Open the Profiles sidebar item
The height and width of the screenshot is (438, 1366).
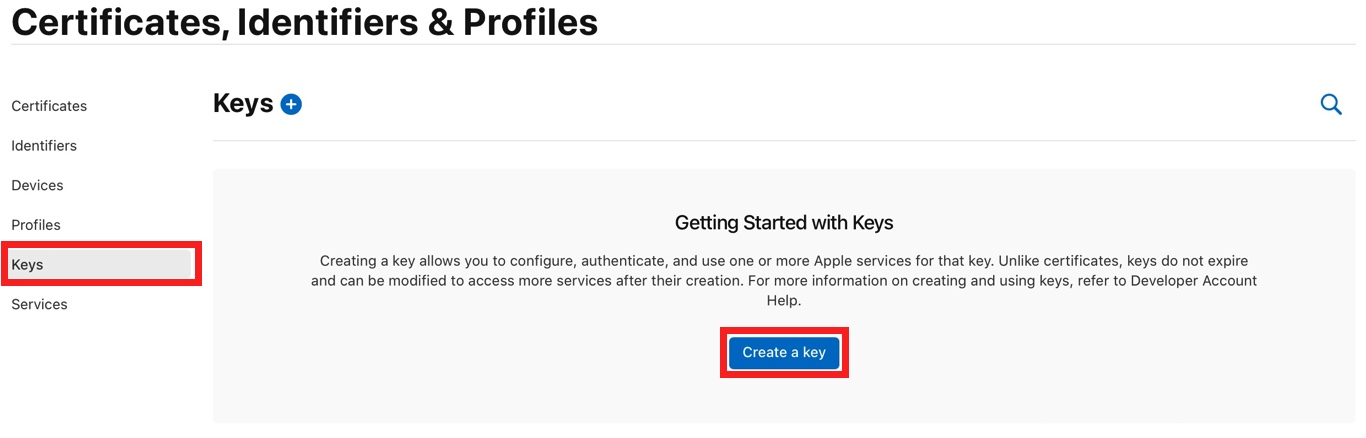(x=36, y=225)
